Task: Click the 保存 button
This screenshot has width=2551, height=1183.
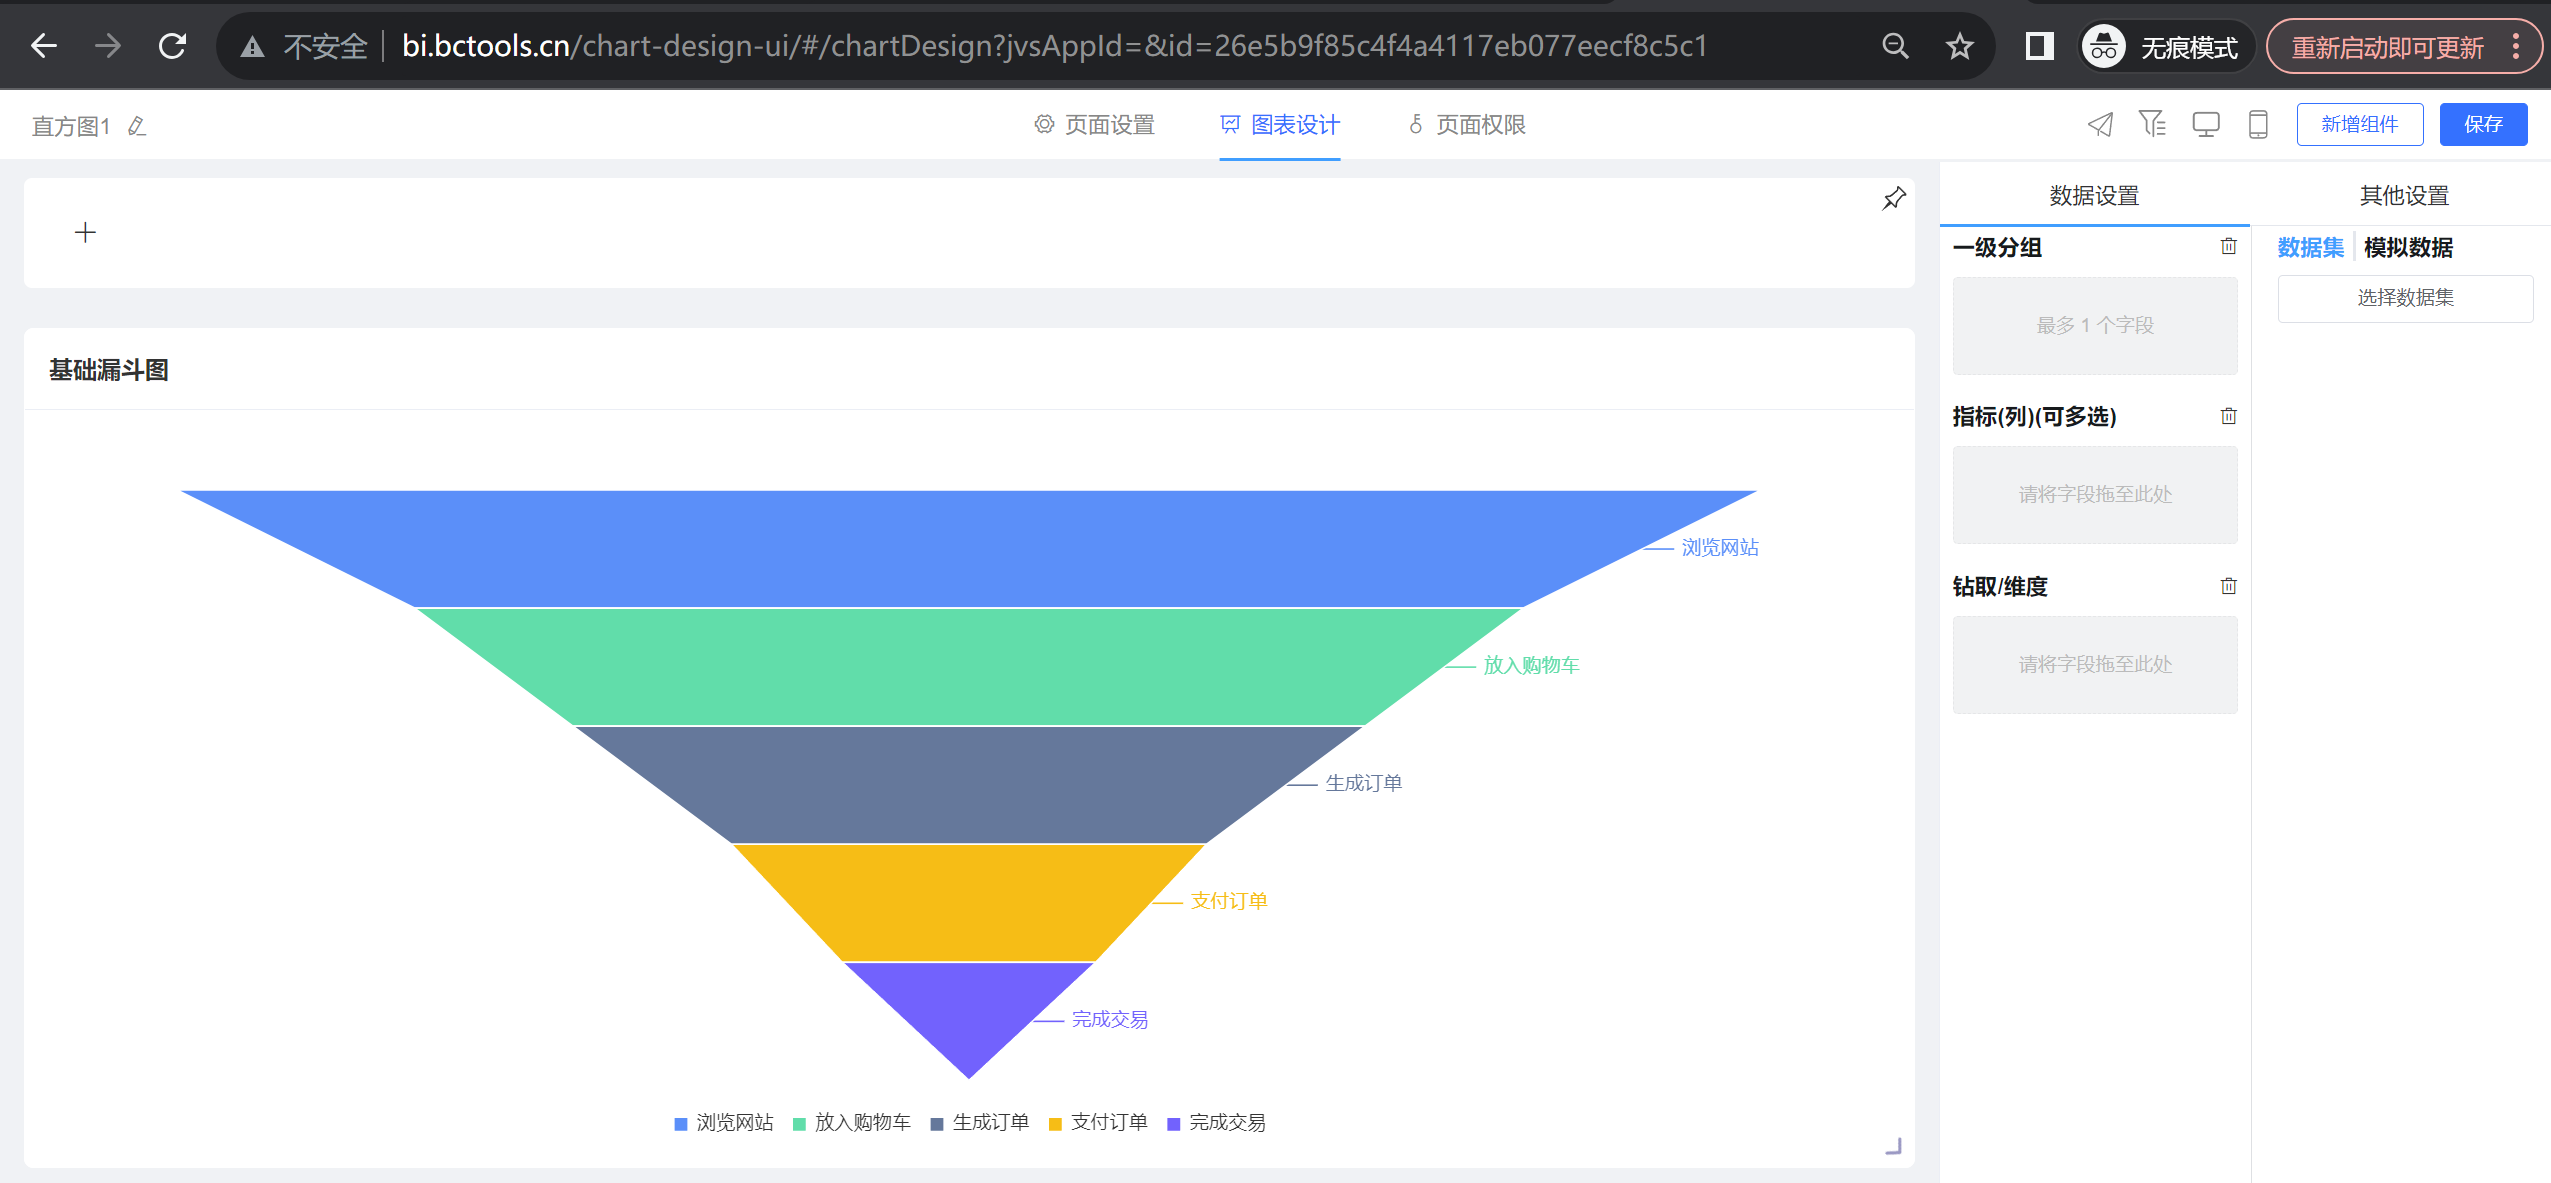Action: (x=2482, y=124)
